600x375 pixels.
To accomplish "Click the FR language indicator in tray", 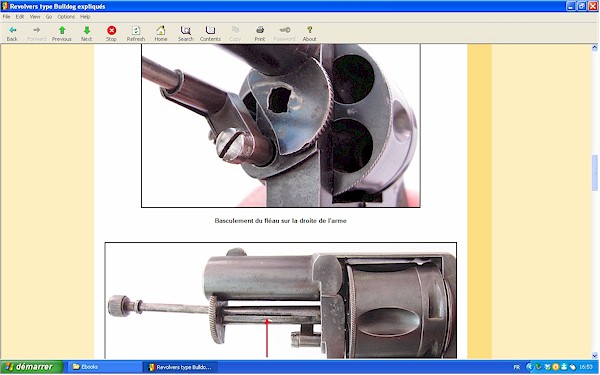I will (517, 367).
